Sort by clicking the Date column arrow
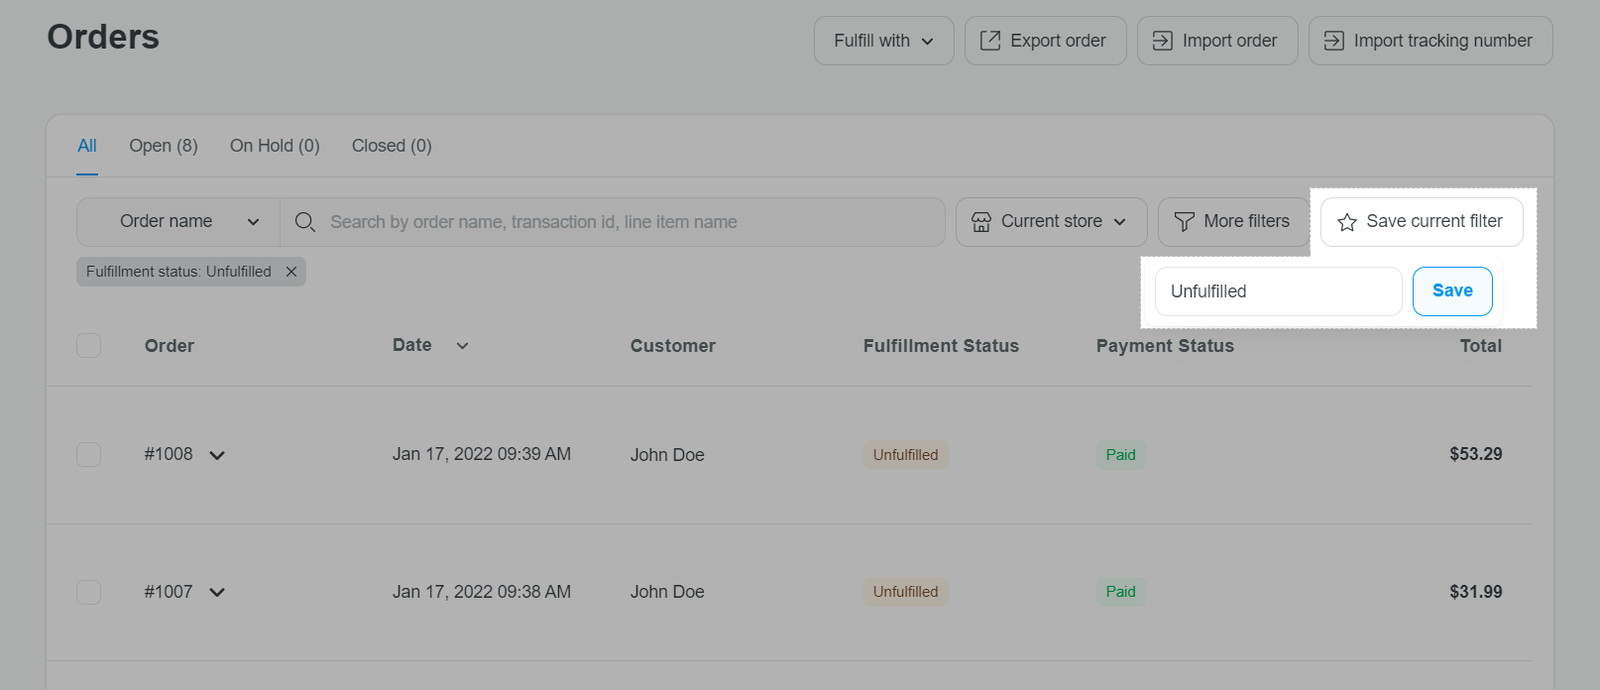The width and height of the screenshot is (1600, 690). click(x=462, y=346)
